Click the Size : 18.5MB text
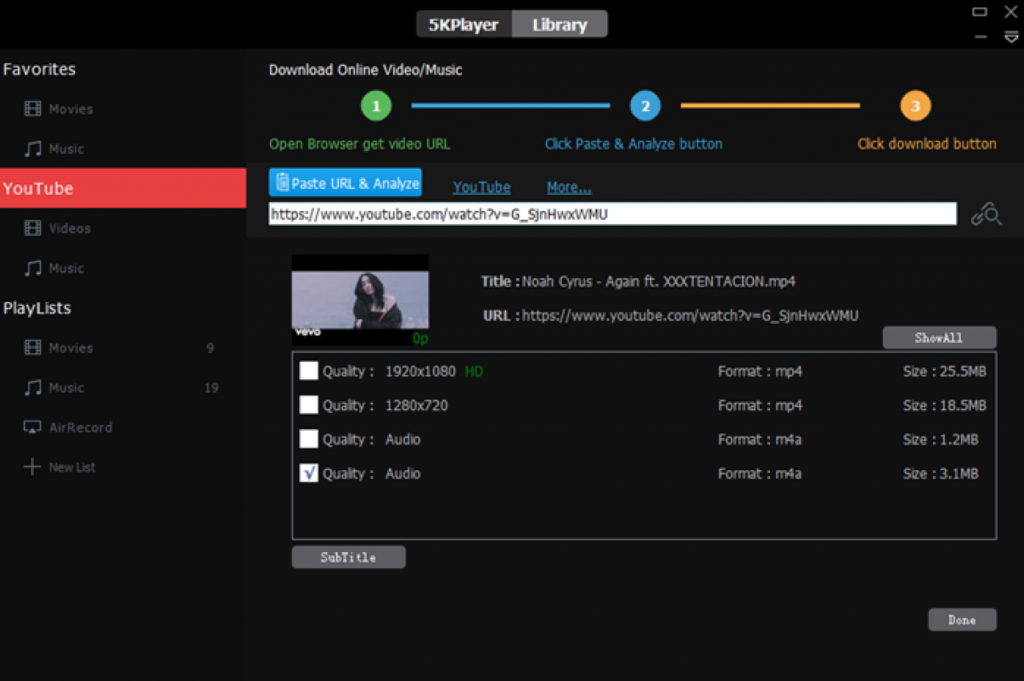The width and height of the screenshot is (1024, 681). (x=944, y=405)
